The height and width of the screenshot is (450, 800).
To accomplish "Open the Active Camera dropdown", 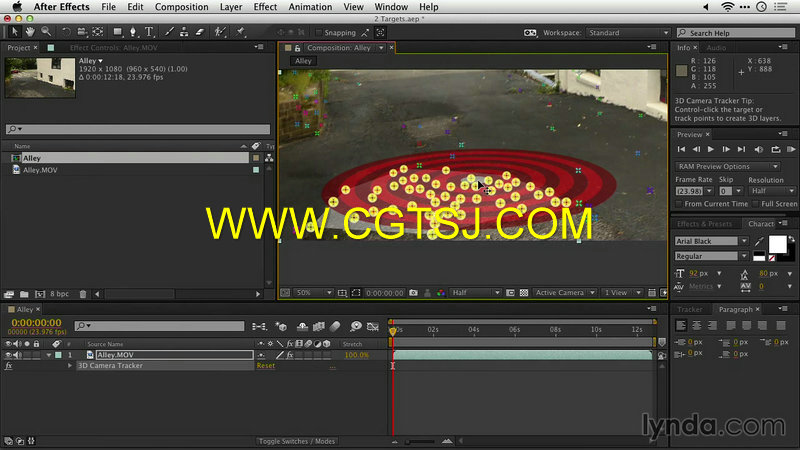I will tap(565, 293).
